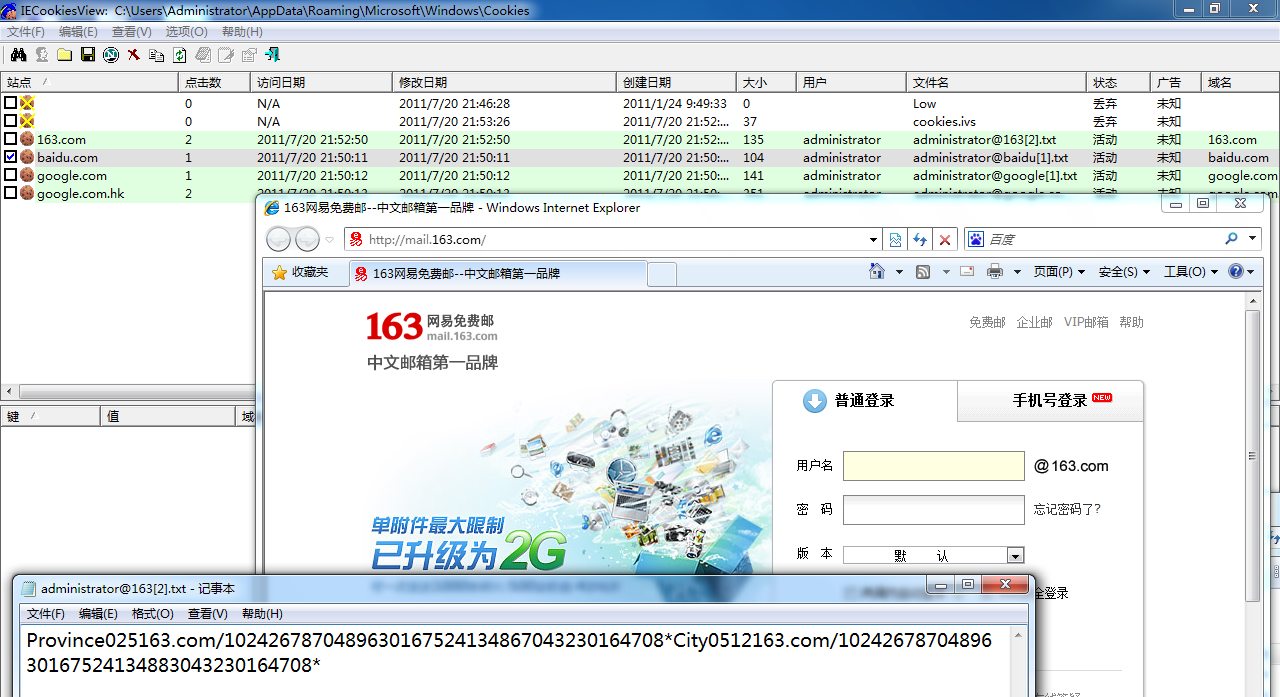
Task: Click the 用户名 input field
Action: pyautogui.click(x=934, y=466)
